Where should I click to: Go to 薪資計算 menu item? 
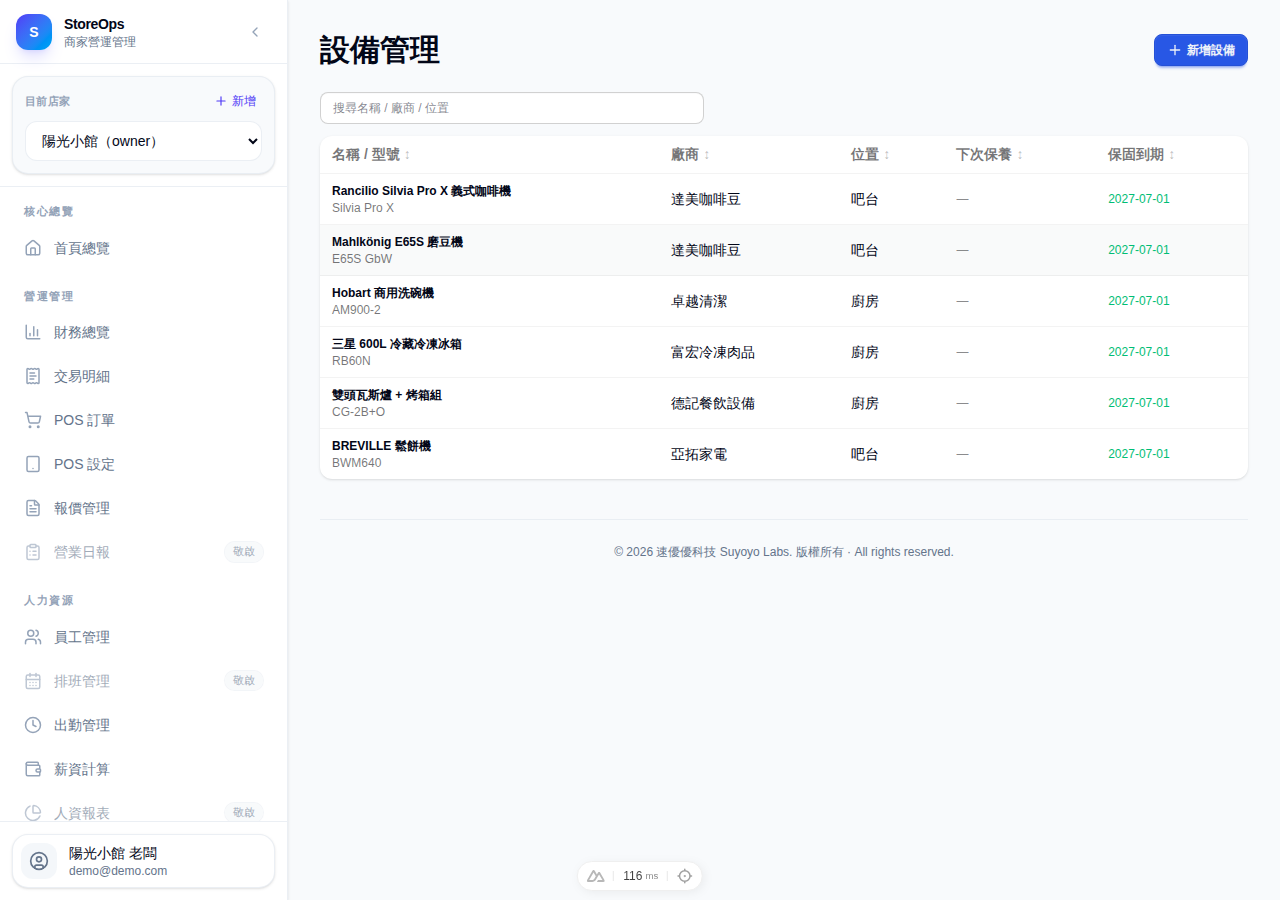pyautogui.click(x=144, y=769)
